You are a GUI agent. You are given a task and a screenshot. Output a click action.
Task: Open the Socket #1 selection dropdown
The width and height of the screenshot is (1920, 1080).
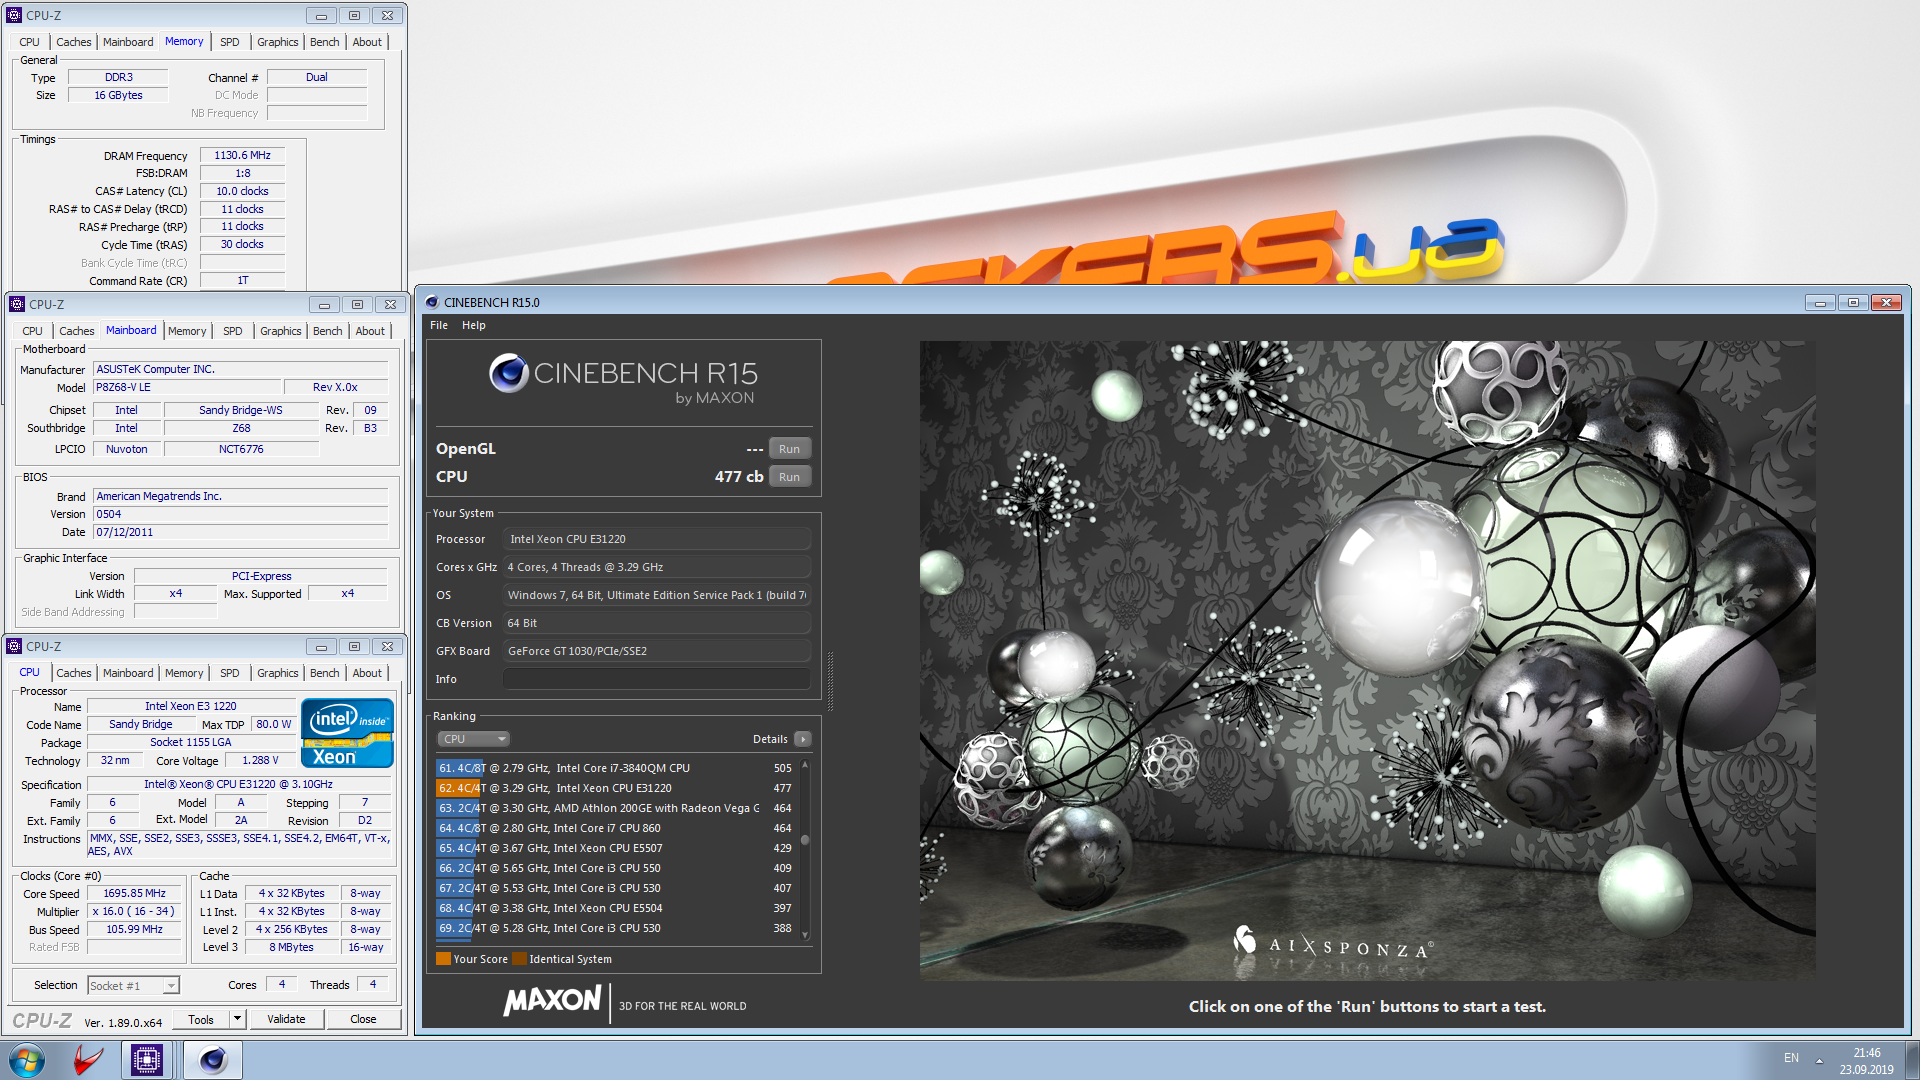coord(133,986)
